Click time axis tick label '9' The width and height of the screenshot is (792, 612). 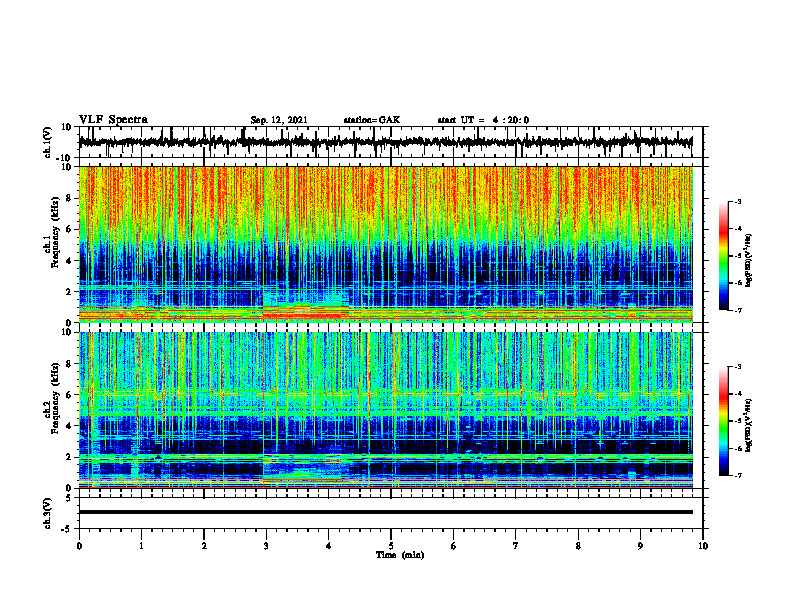point(640,546)
